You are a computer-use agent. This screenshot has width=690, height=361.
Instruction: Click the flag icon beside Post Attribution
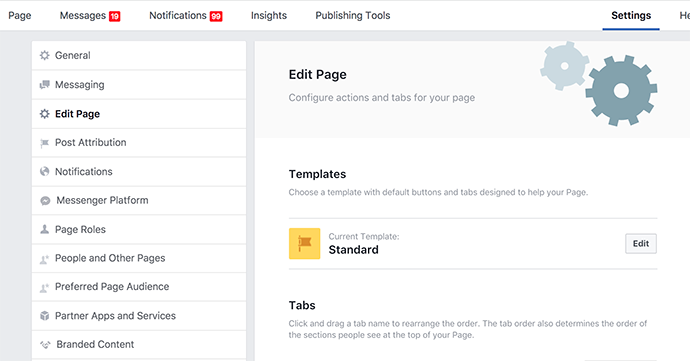tap(44, 143)
